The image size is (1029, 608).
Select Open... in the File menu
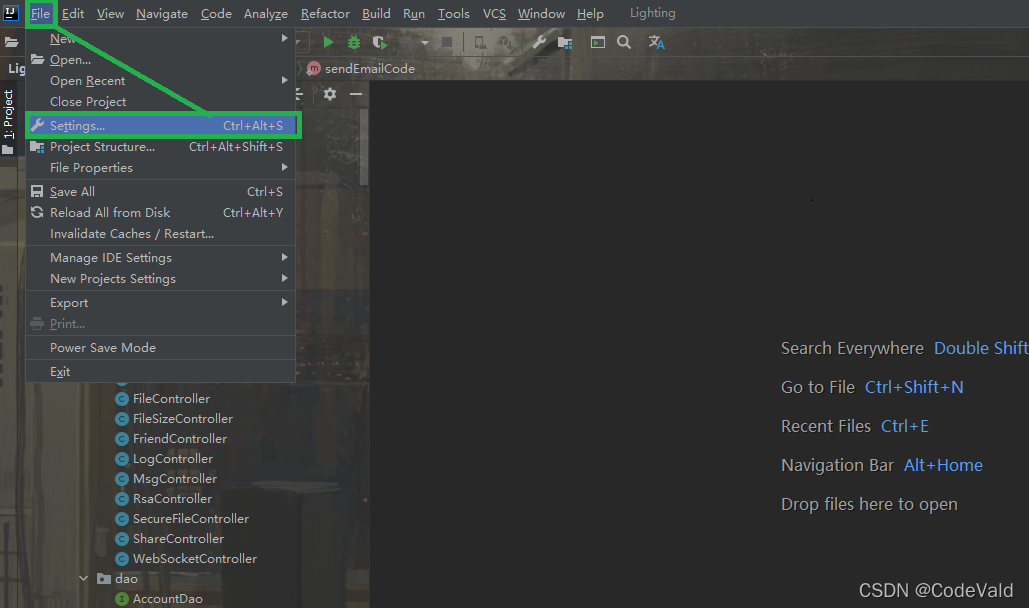point(160,60)
